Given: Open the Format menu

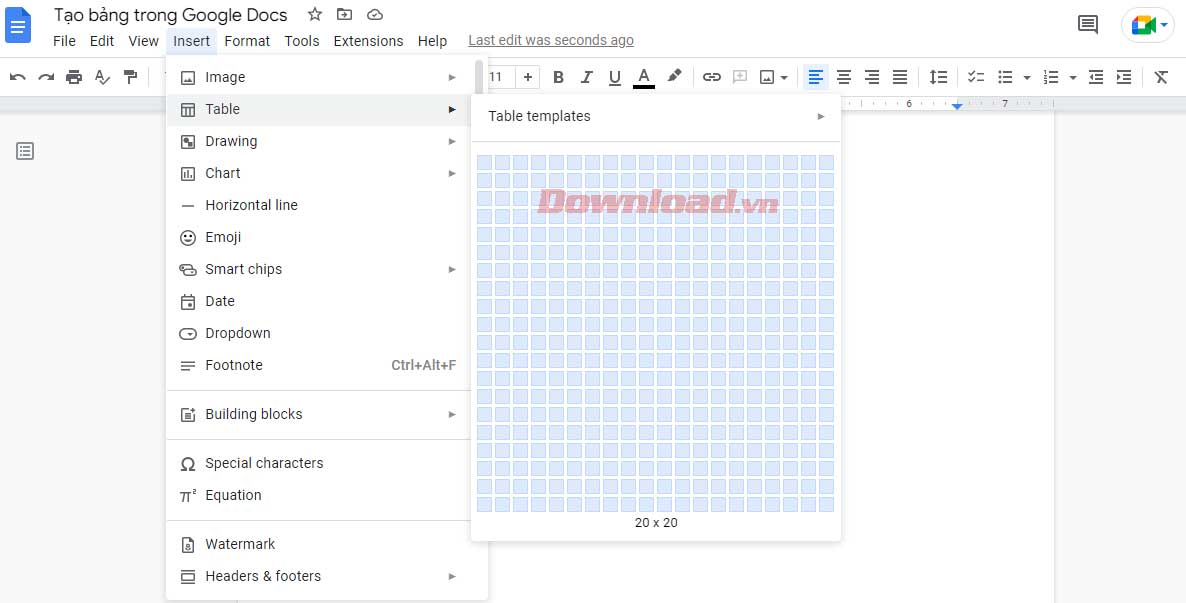Looking at the screenshot, I should pyautogui.click(x=247, y=41).
